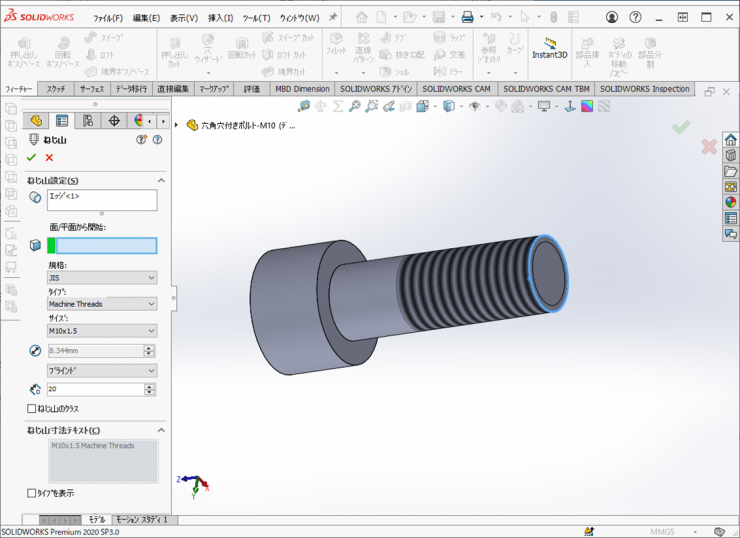
Task: Click the depth value stepper arrows
Action: click(150, 389)
